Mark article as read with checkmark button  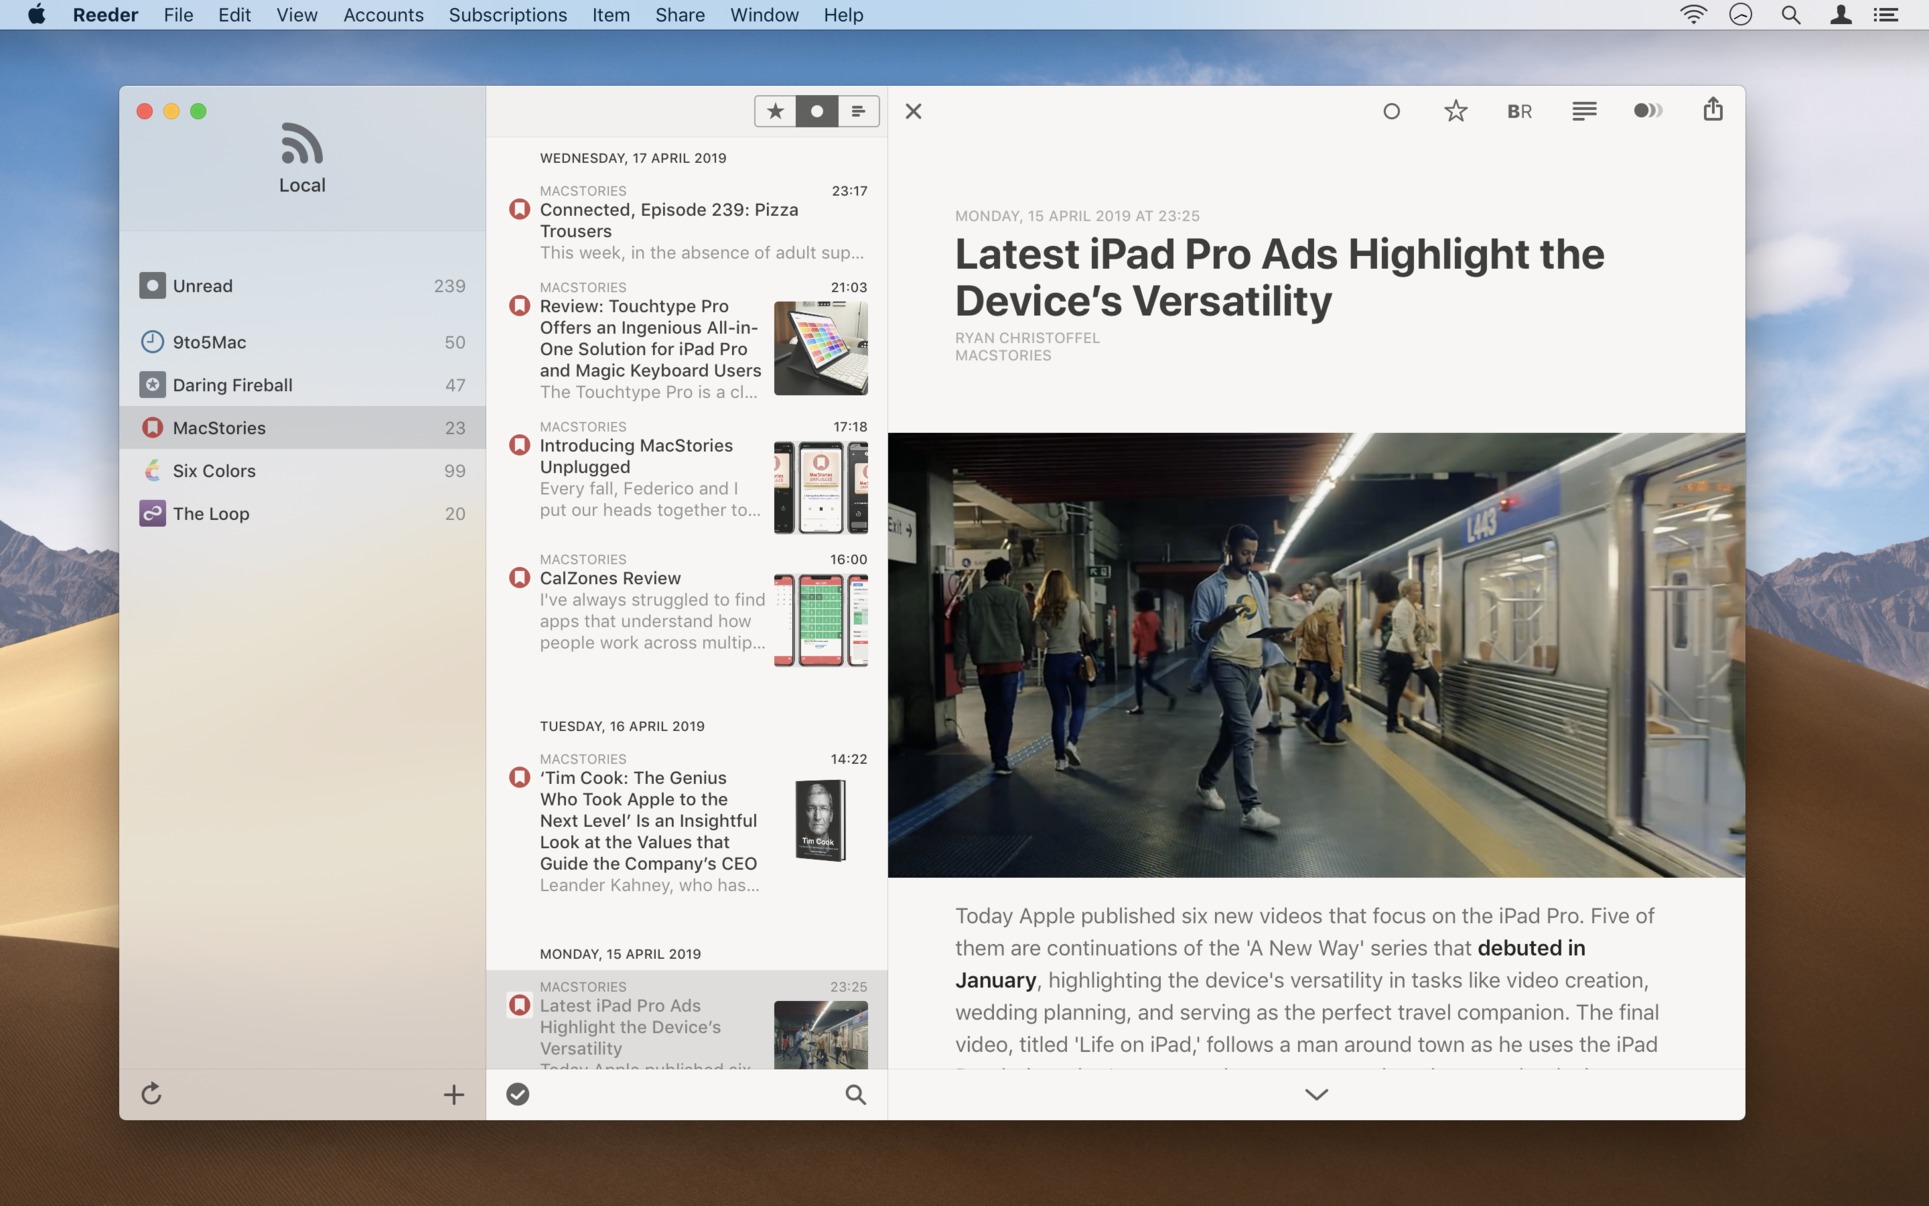click(x=518, y=1095)
